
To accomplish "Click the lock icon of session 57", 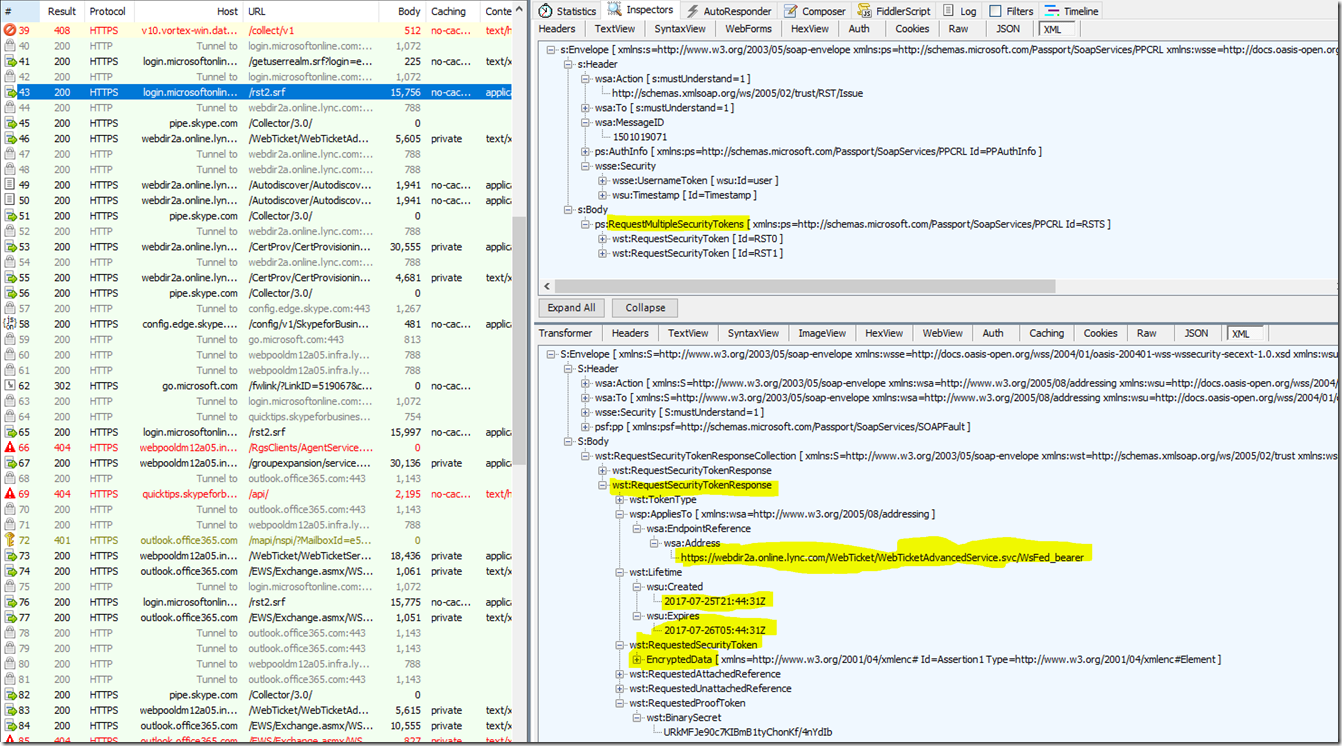I will [x=10, y=309].
